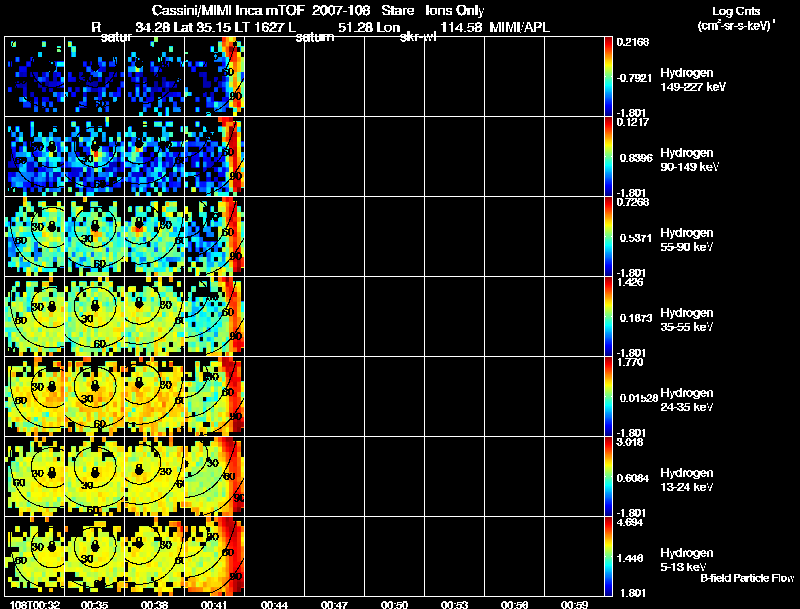Select the Hydrogen 35-55 keV label

(x=686, y=319)
